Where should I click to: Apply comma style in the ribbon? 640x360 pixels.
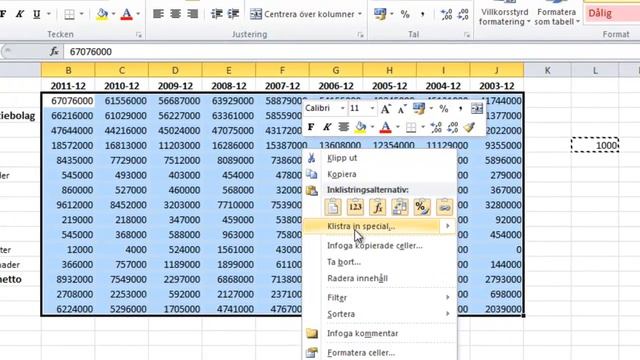[422, 14]
